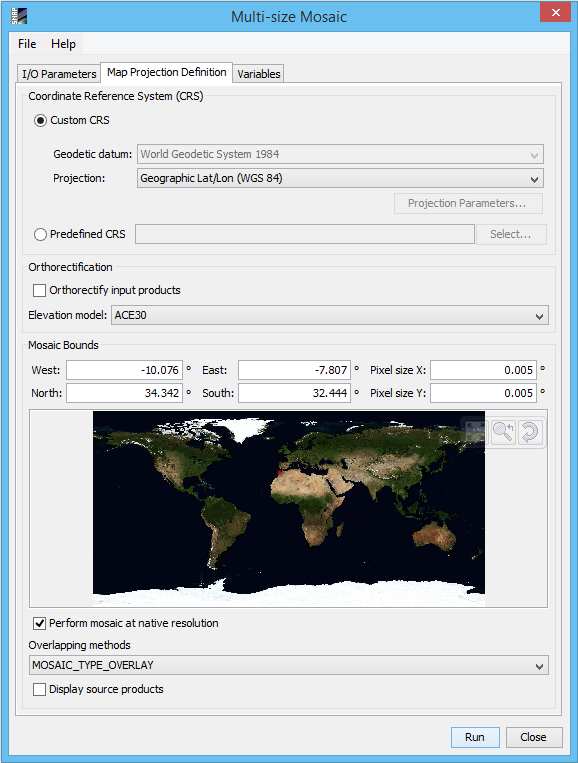The image size is (578, 763).
Task: Click the zoom-all world map overlay icon
Action: pyautogui.click(x=475, y=432)
